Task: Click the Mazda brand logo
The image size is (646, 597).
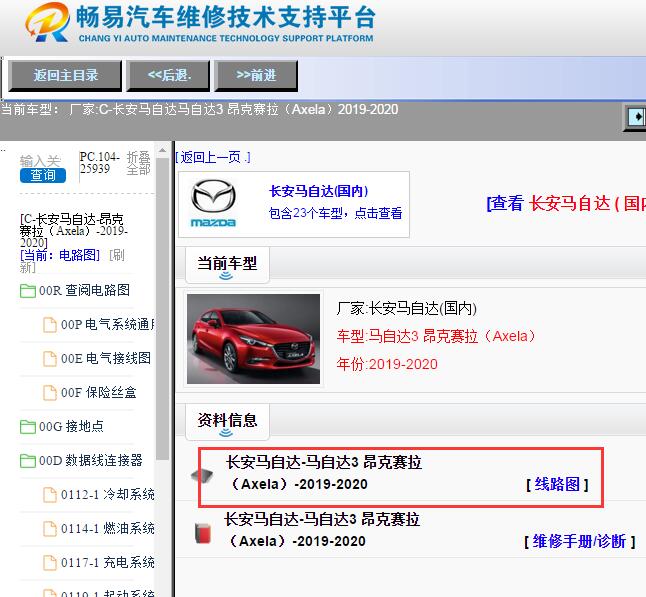Action: pyautogui.click(x=213, y=204)
